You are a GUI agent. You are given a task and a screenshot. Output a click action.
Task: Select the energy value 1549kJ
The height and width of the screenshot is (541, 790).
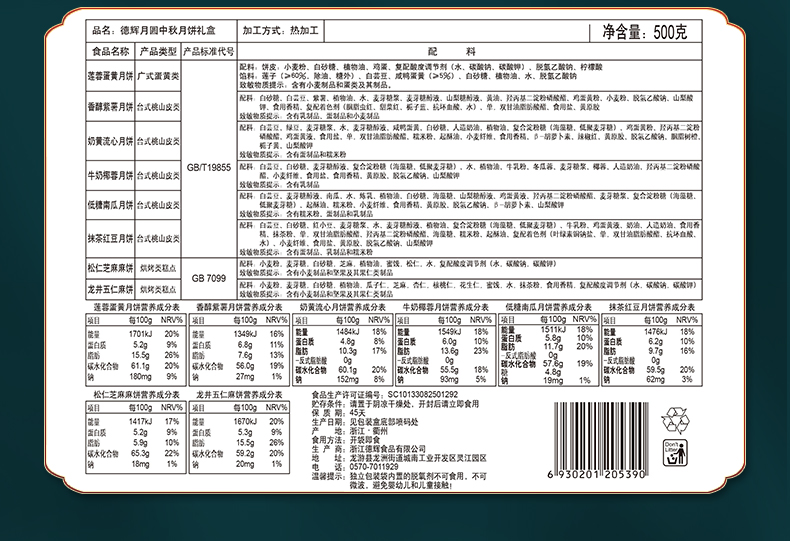449,331
